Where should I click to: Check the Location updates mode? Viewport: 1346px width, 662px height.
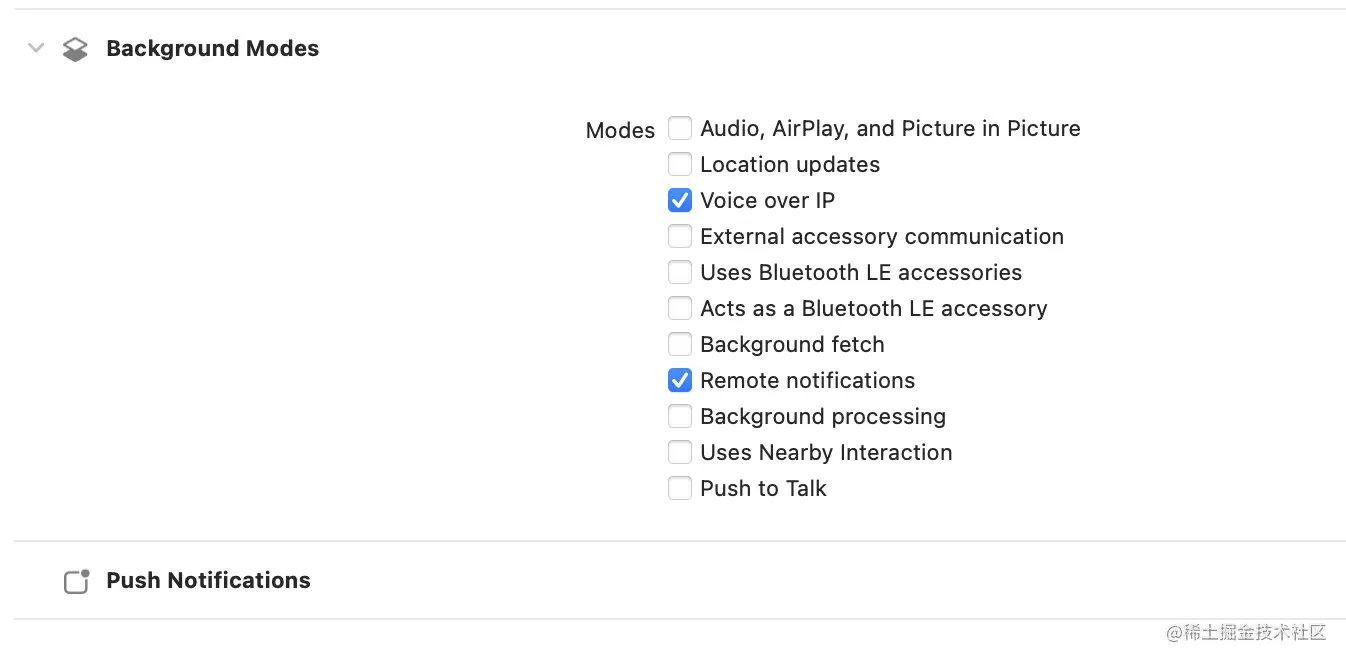pos(680,164)
